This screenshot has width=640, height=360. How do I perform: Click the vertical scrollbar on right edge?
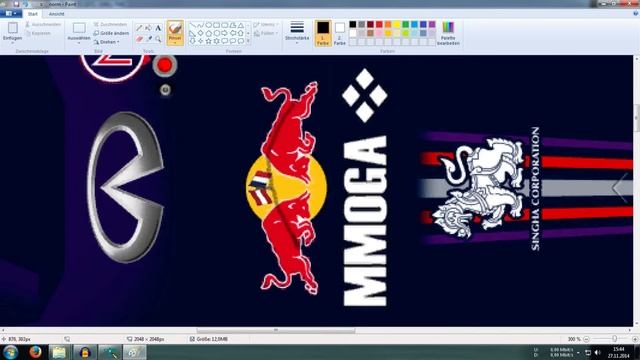point(636,118)
